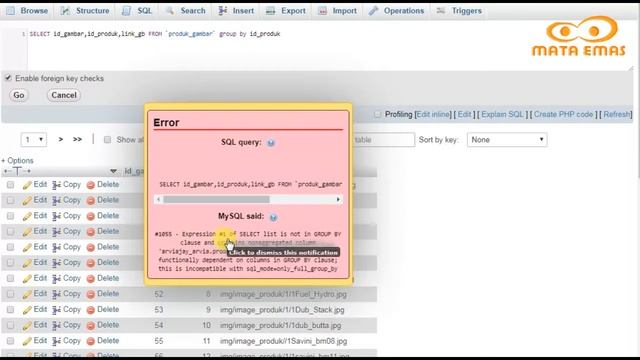The image size is (640, 360).
Task: Click the SQL query help icon
Action: [271, 143]
